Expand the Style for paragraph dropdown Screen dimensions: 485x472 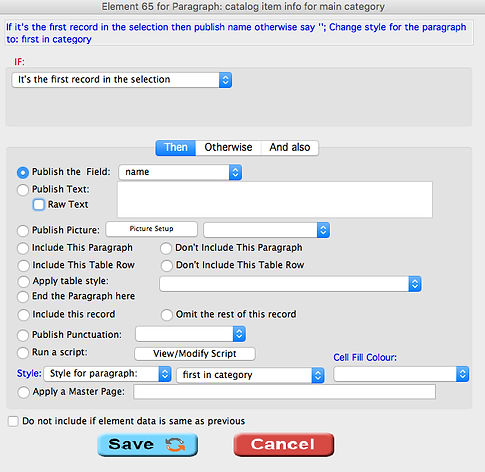pyautogui.click(x=108, y=374)
